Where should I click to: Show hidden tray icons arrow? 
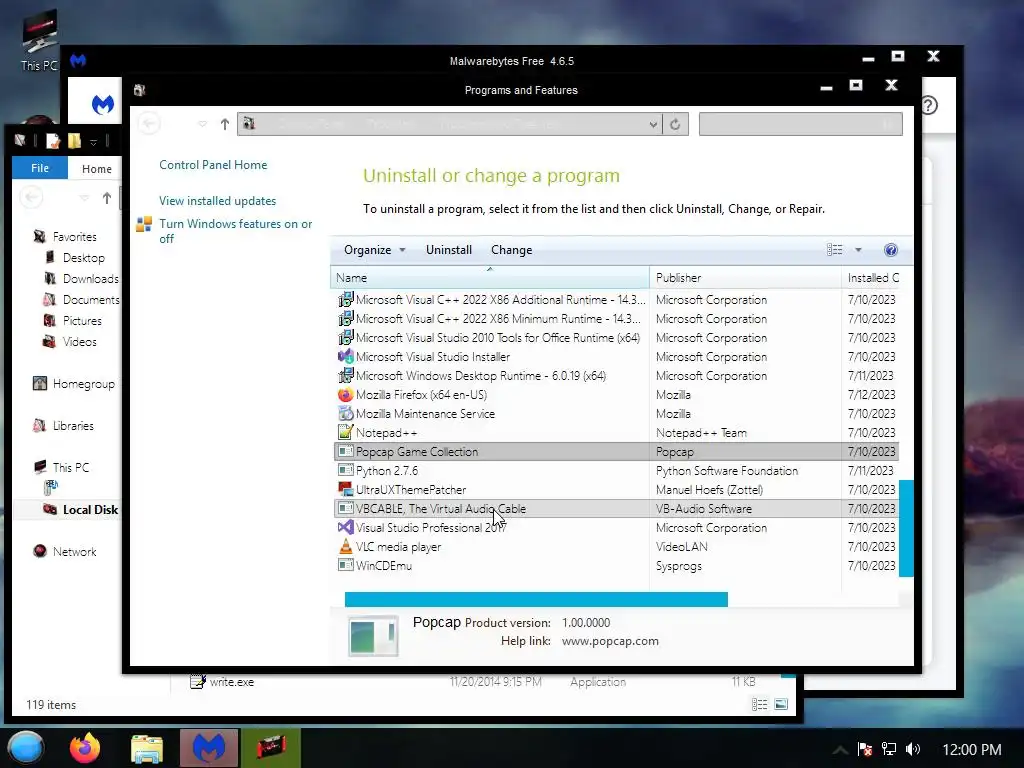point(840,749)
